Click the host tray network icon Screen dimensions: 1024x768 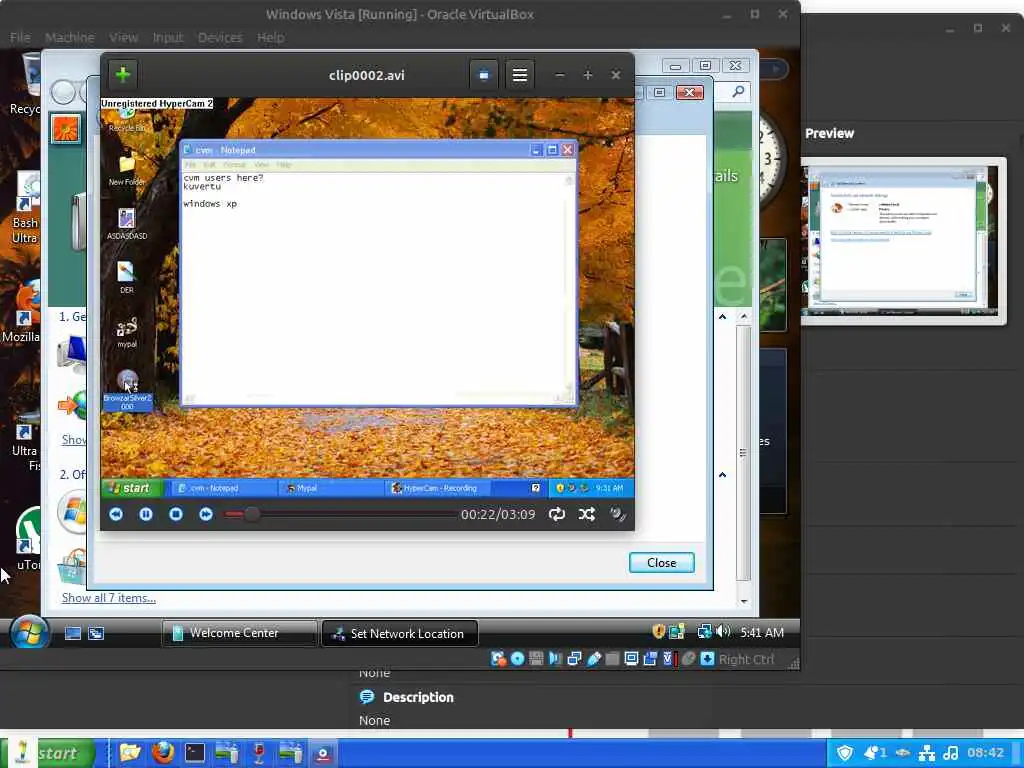point(927,753)
